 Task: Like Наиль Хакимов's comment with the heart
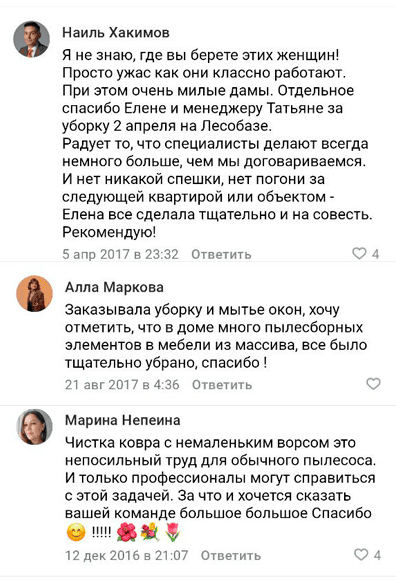tap(359, 253)
